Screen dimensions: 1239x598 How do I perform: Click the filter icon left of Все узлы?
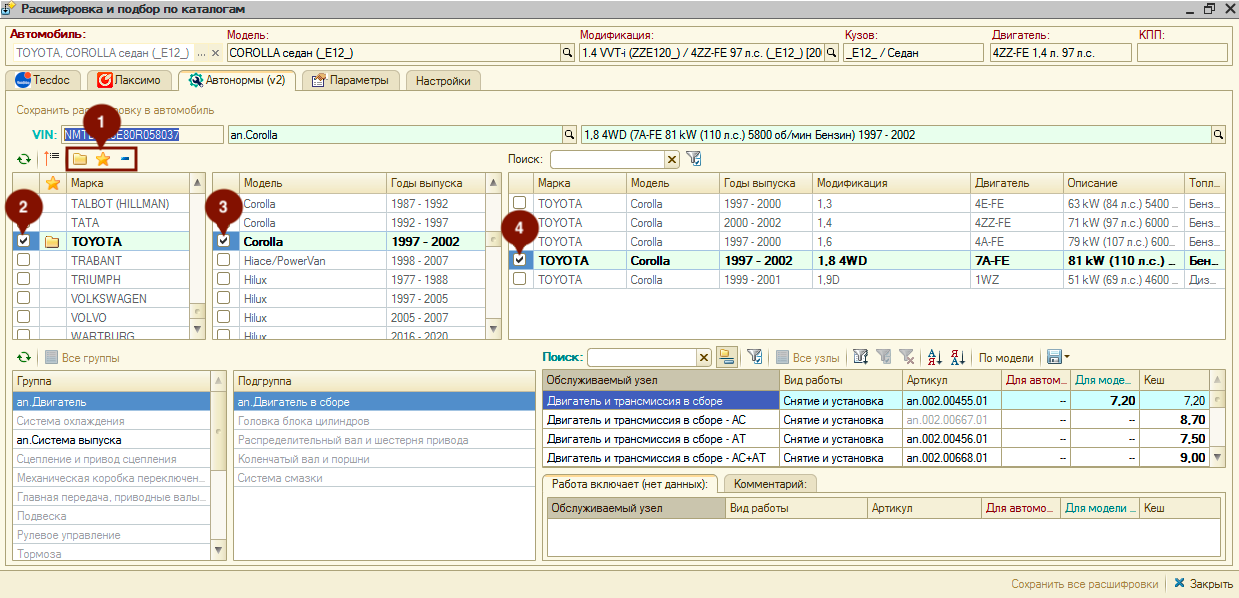click(x=756, y=357)
